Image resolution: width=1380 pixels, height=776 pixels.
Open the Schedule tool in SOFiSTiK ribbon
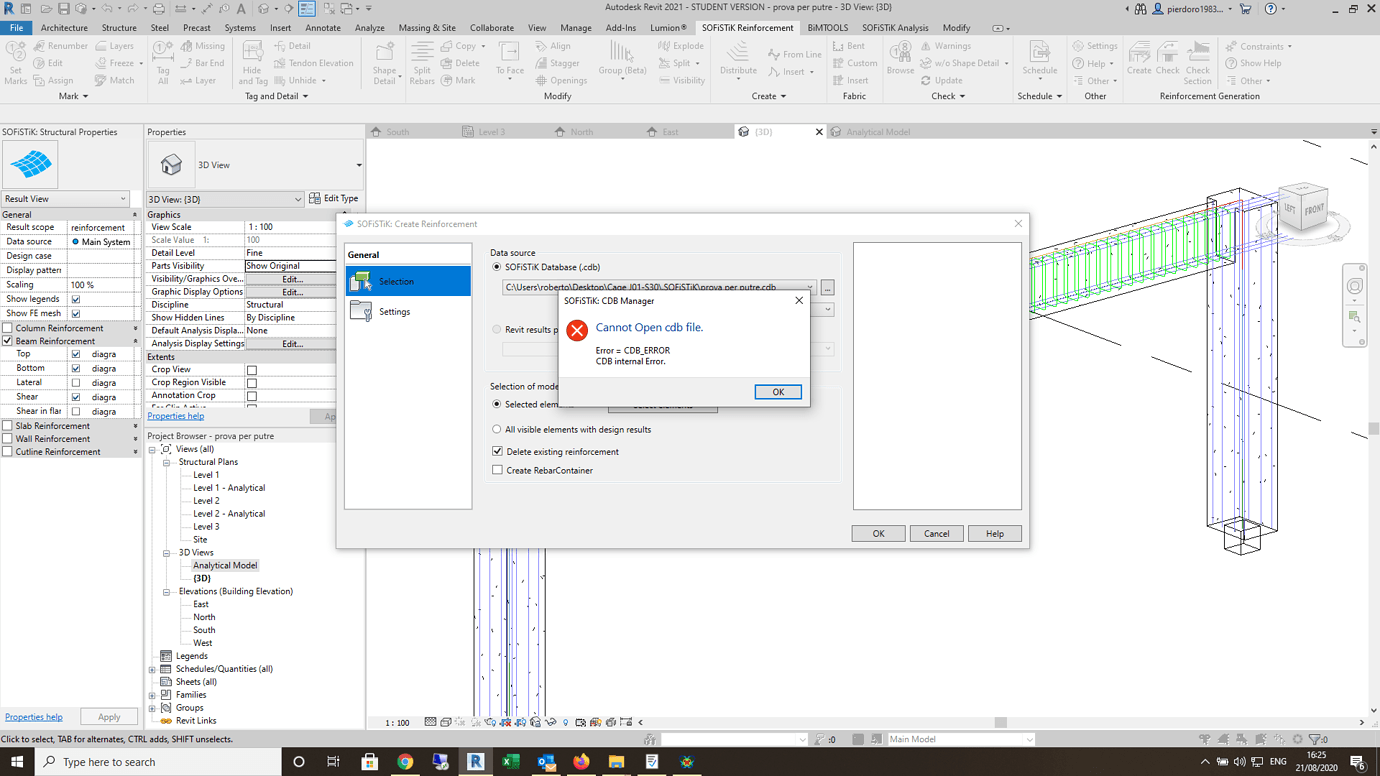[1040, 60]
